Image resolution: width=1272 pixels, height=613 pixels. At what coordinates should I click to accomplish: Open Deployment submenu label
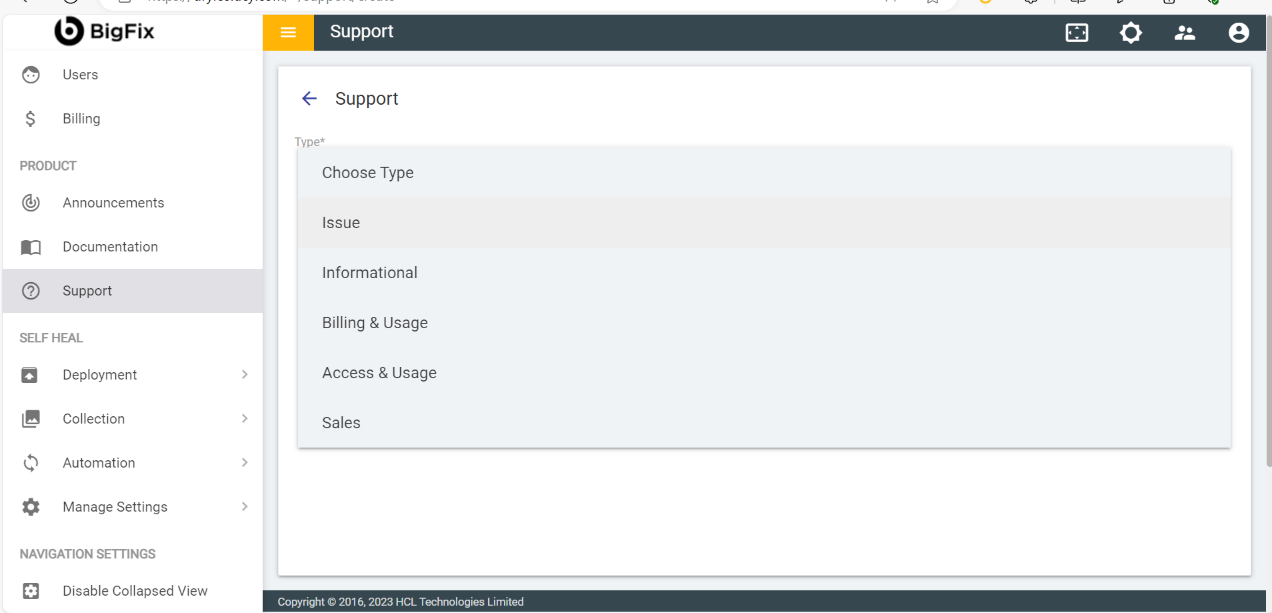pos(100,375)
